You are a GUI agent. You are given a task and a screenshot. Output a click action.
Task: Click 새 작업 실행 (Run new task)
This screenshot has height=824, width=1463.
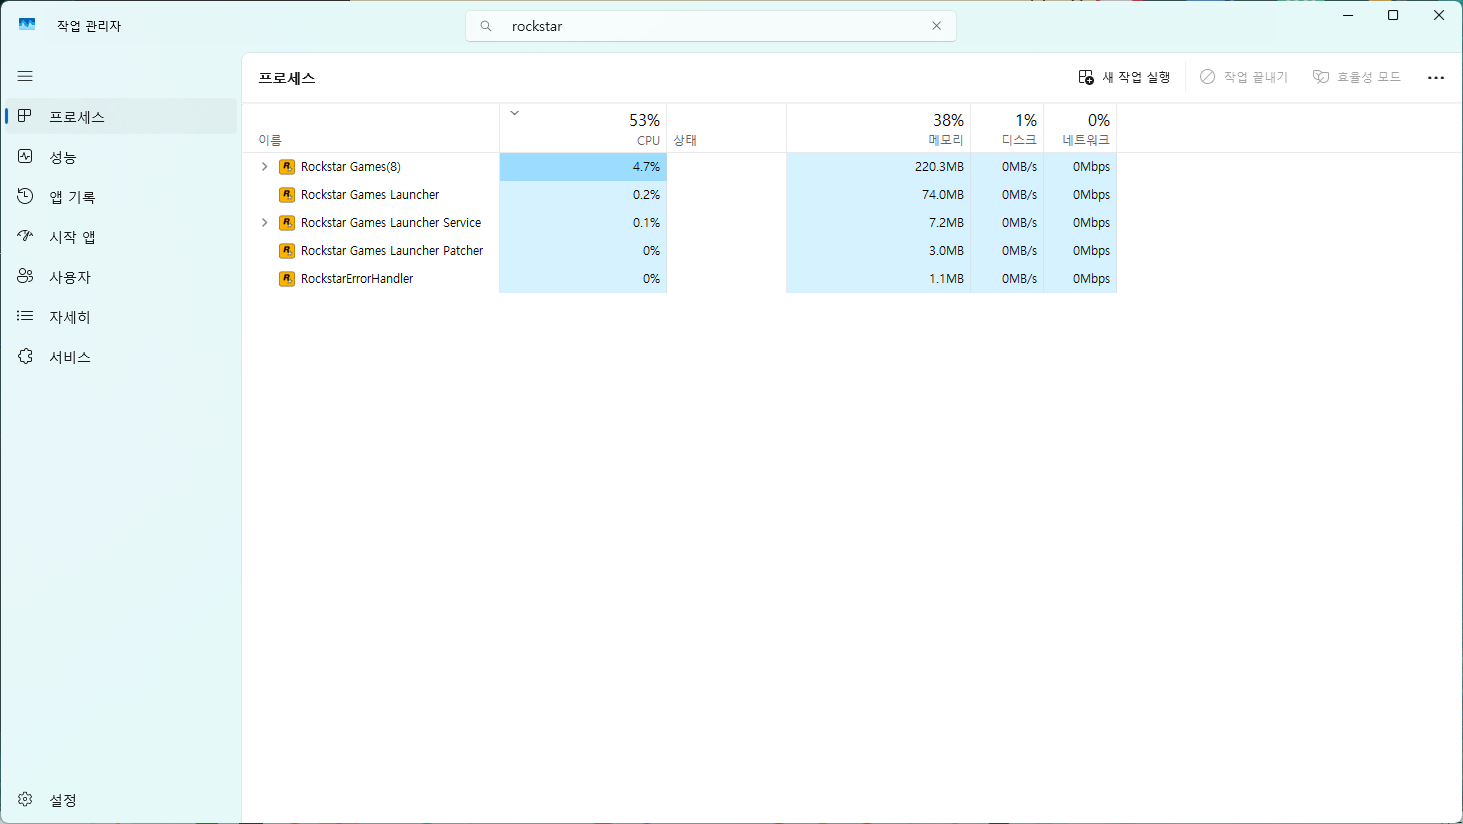[1124, 77]
